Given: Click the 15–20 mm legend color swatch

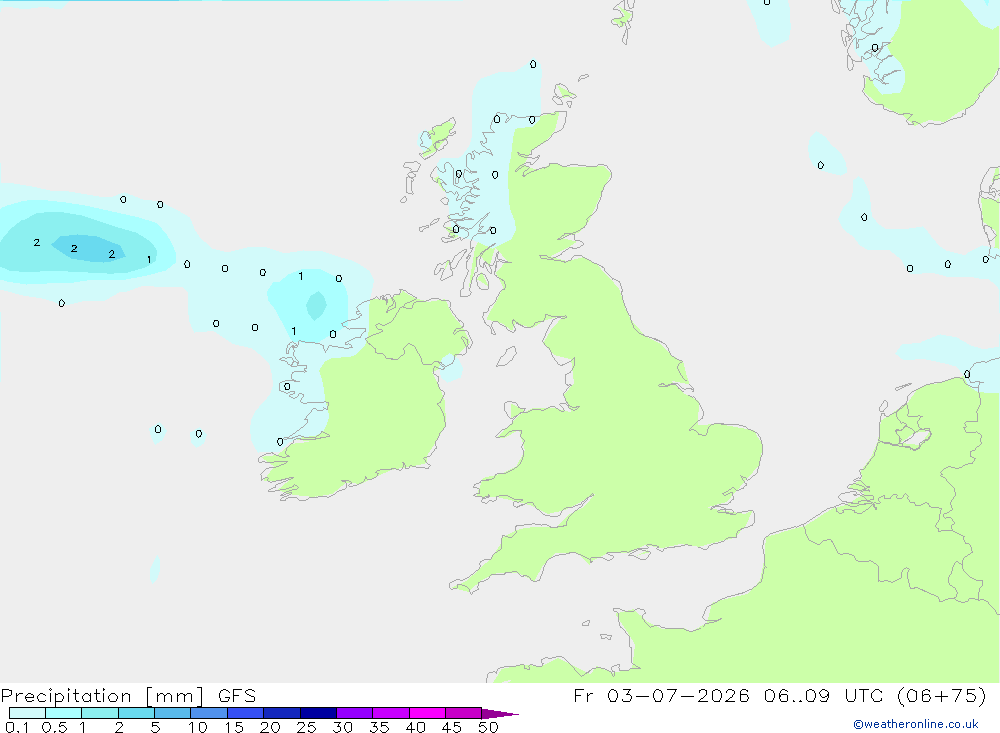Looking at the screenshot, I should tap(246, 713).
